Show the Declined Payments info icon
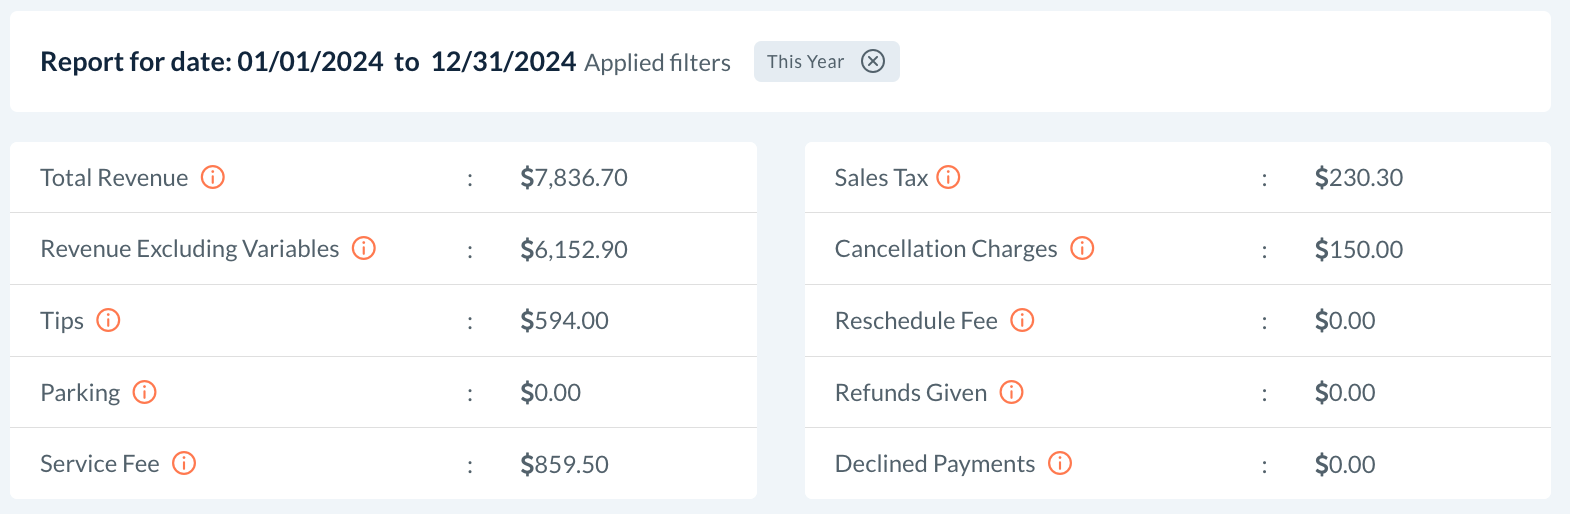1570x514 pixels. point(1060,463)
